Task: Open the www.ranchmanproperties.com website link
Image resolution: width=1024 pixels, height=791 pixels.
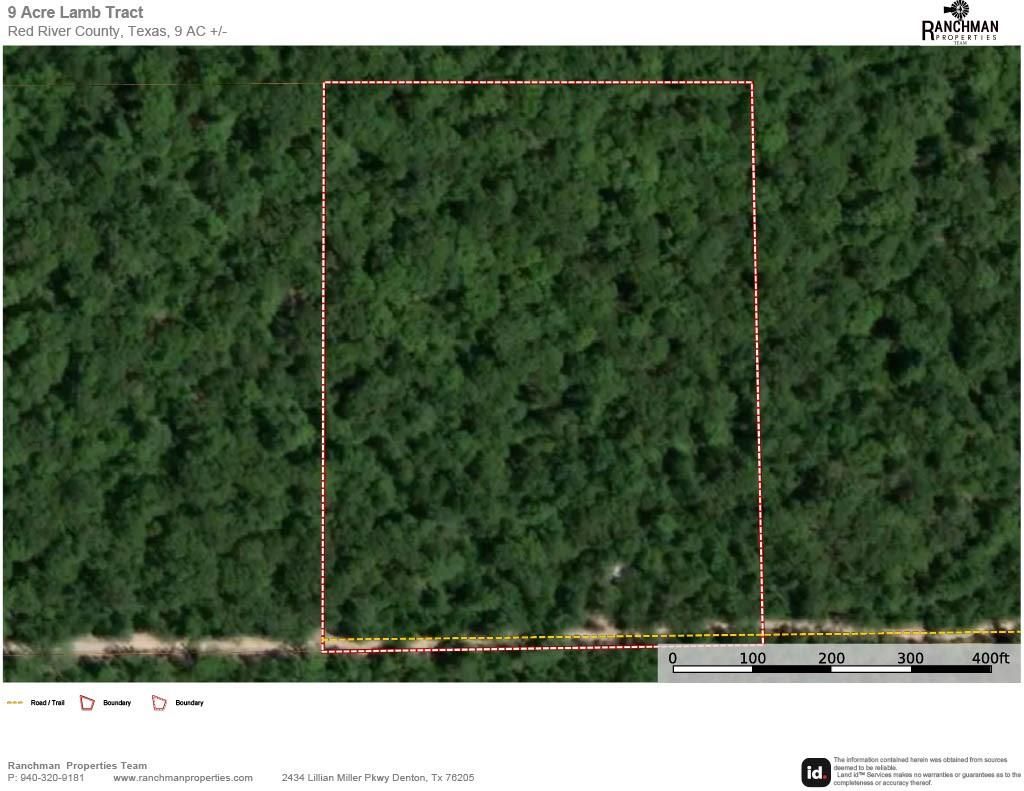Action: pos(182,778)
